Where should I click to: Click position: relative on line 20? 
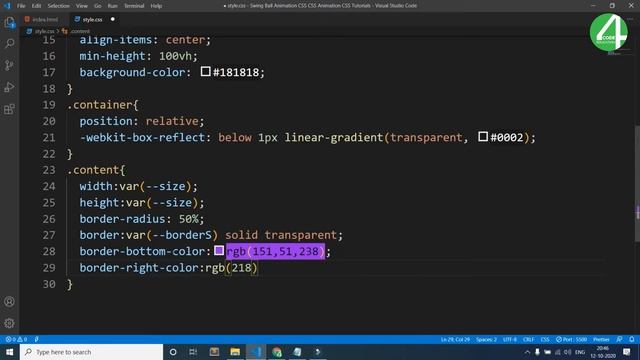click(141, 121)
